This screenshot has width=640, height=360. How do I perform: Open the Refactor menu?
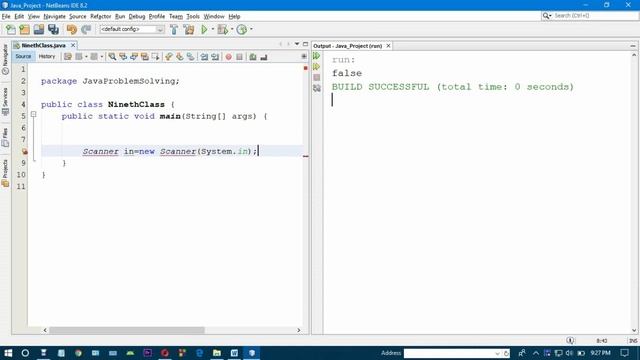pos(101,17)
